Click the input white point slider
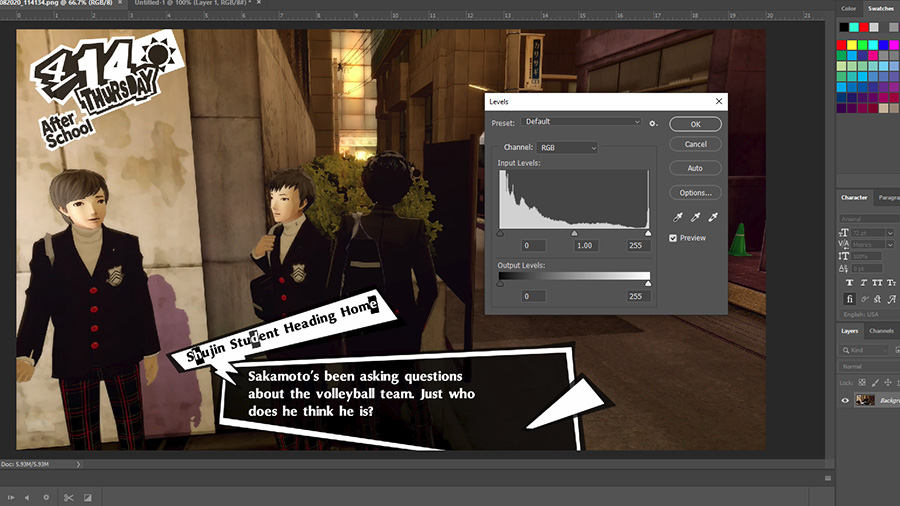Image resolution: width=900 pixels, height=506 pixels. point(648,233)
